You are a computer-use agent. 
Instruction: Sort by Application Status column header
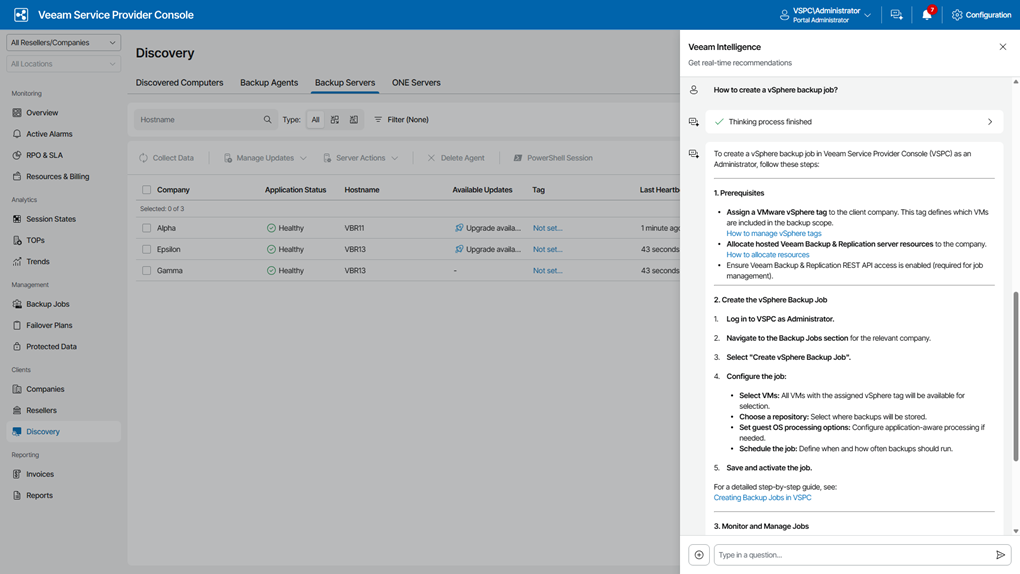(295, 190)
